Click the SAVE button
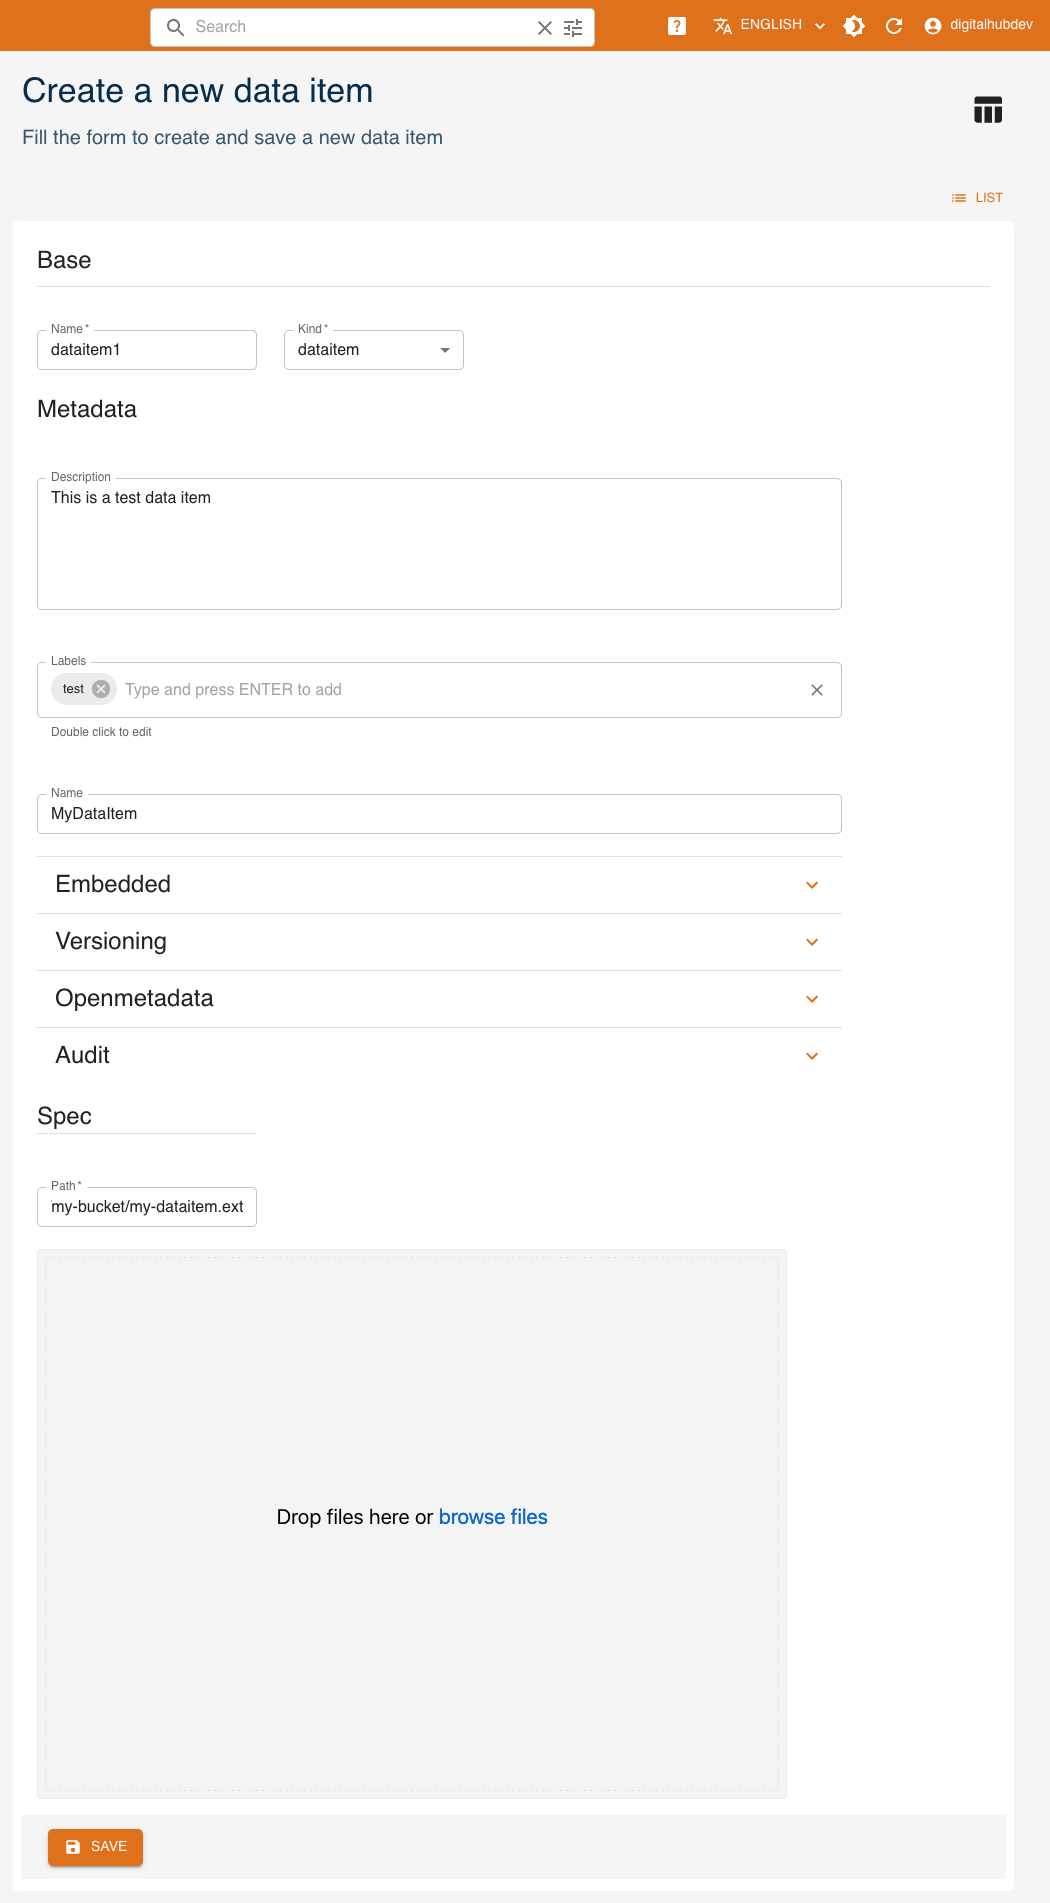Image resolution: width=1050 pixels, height=1903 pixels. point(96,1847)
